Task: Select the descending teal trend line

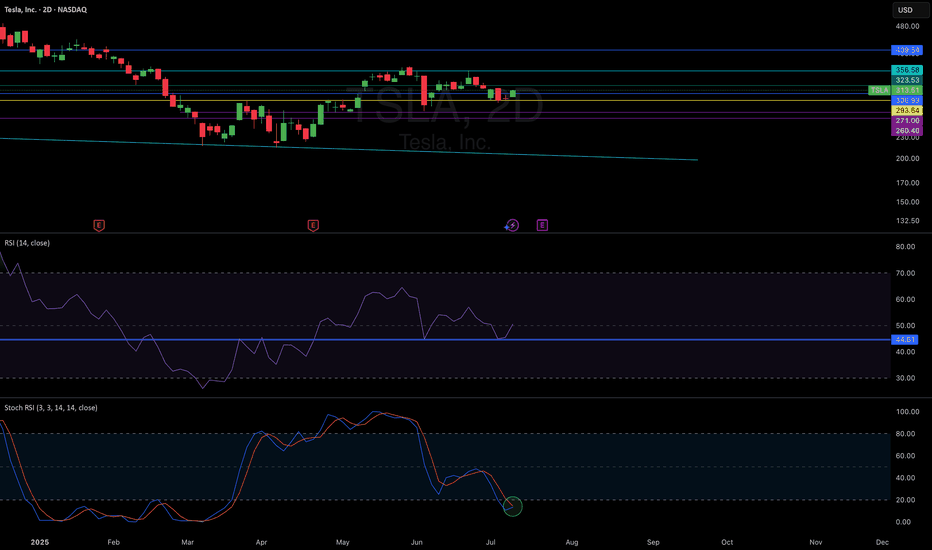Action: [x=348, y=149]
